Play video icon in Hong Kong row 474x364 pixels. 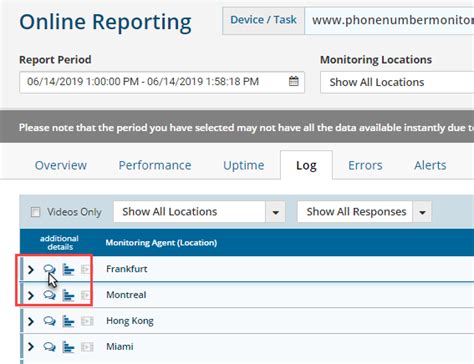tap(87, 321)
